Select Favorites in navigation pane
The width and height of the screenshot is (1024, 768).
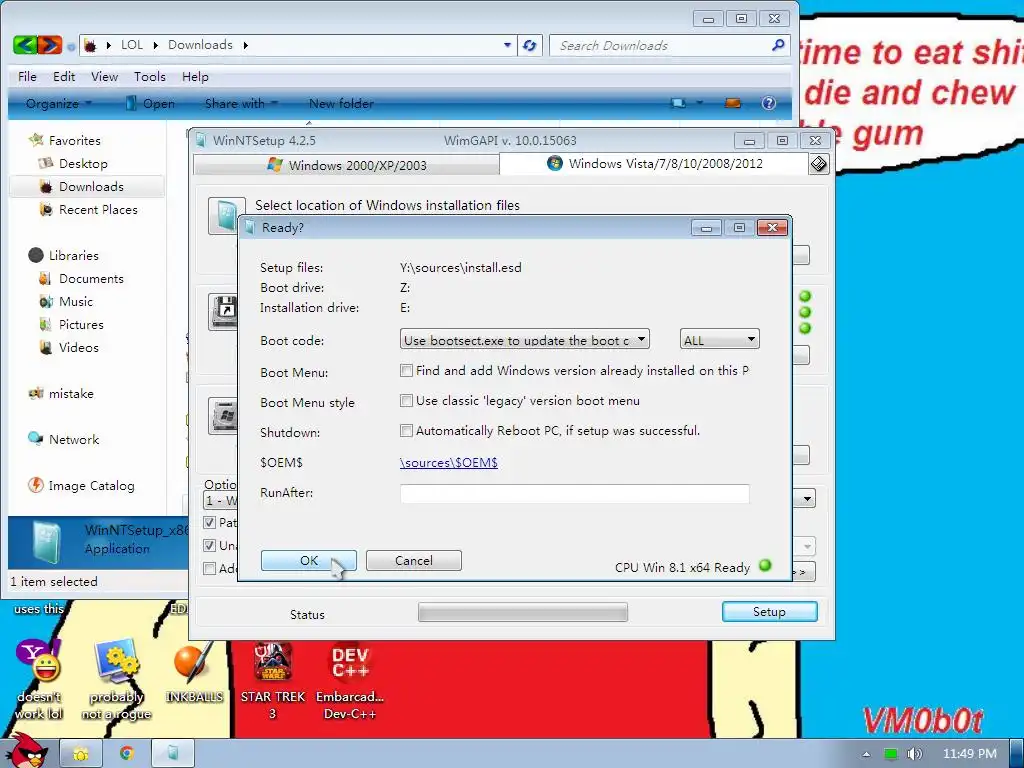[x=74, y=140]
